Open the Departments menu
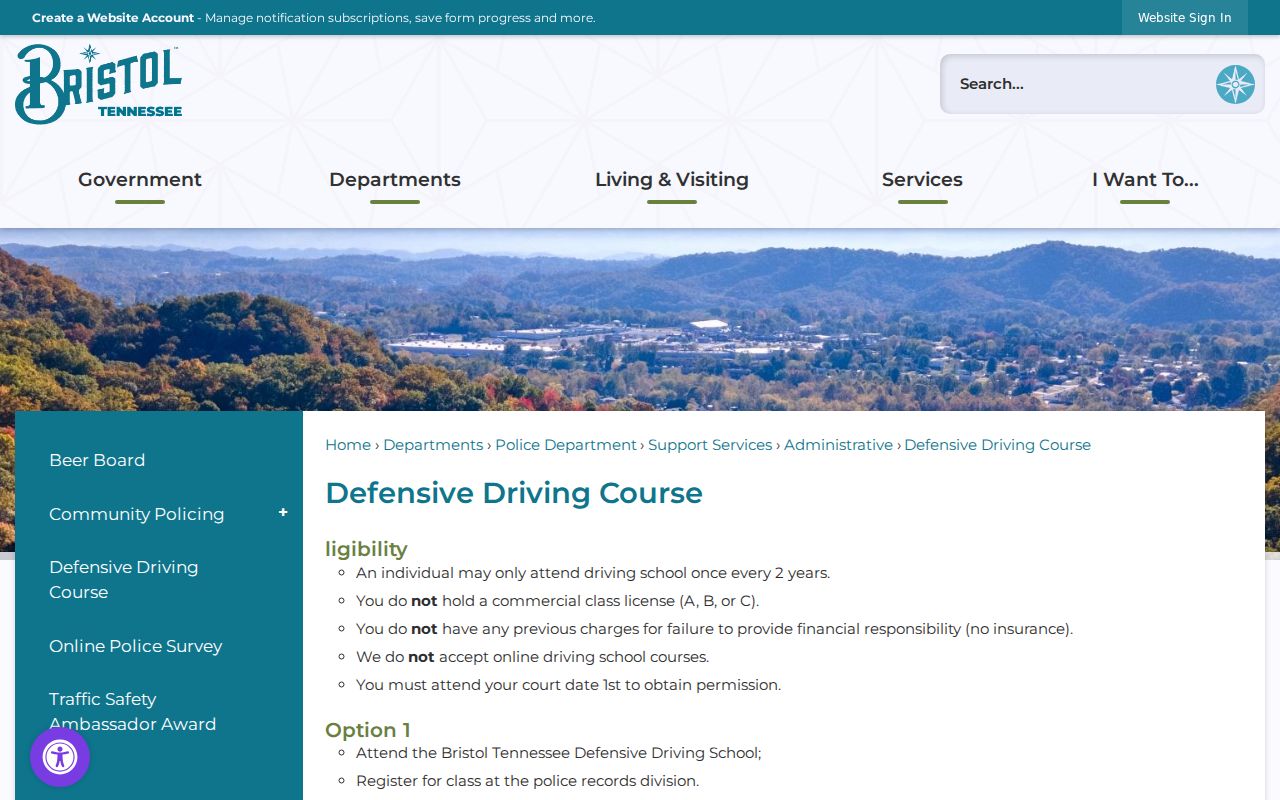This screenshot has height=800, width=1280. coord(395,180)
